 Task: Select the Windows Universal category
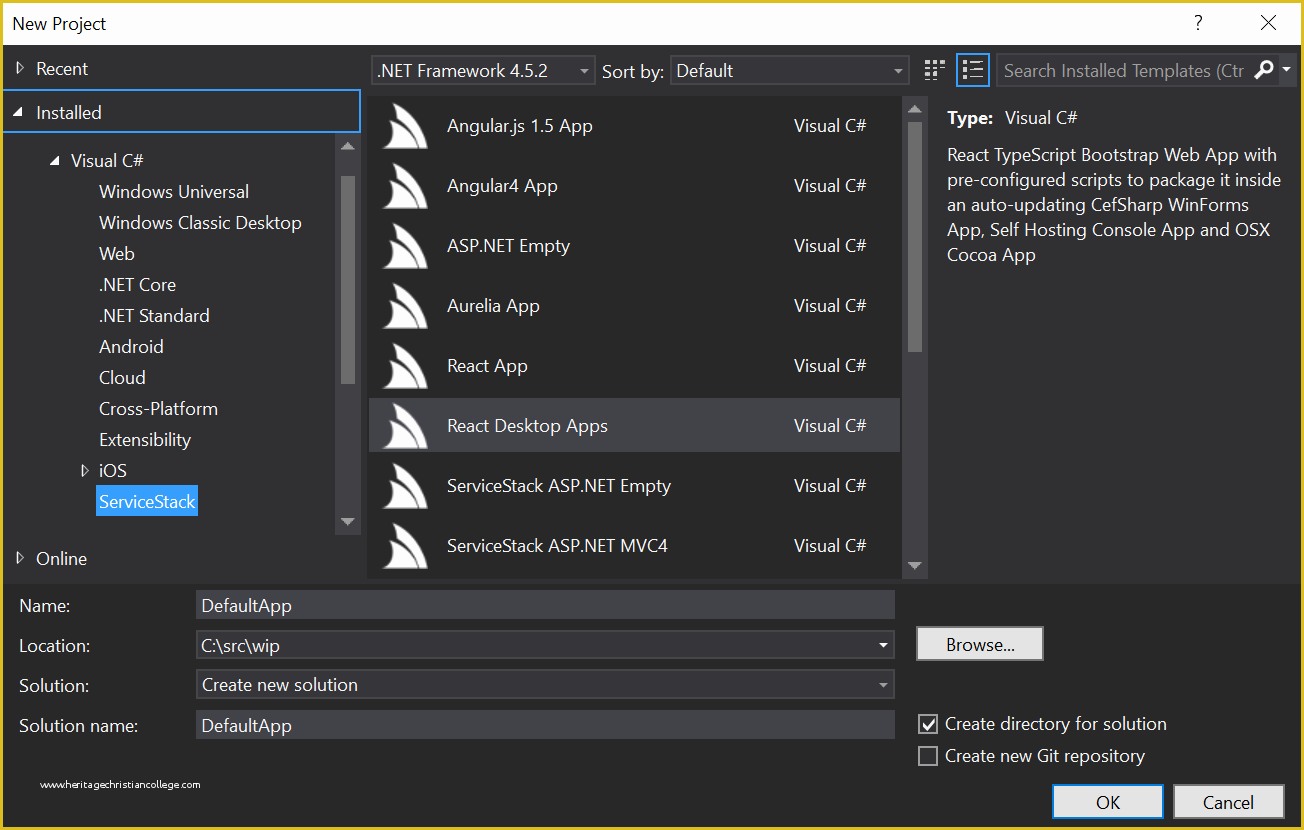(174, 191)
